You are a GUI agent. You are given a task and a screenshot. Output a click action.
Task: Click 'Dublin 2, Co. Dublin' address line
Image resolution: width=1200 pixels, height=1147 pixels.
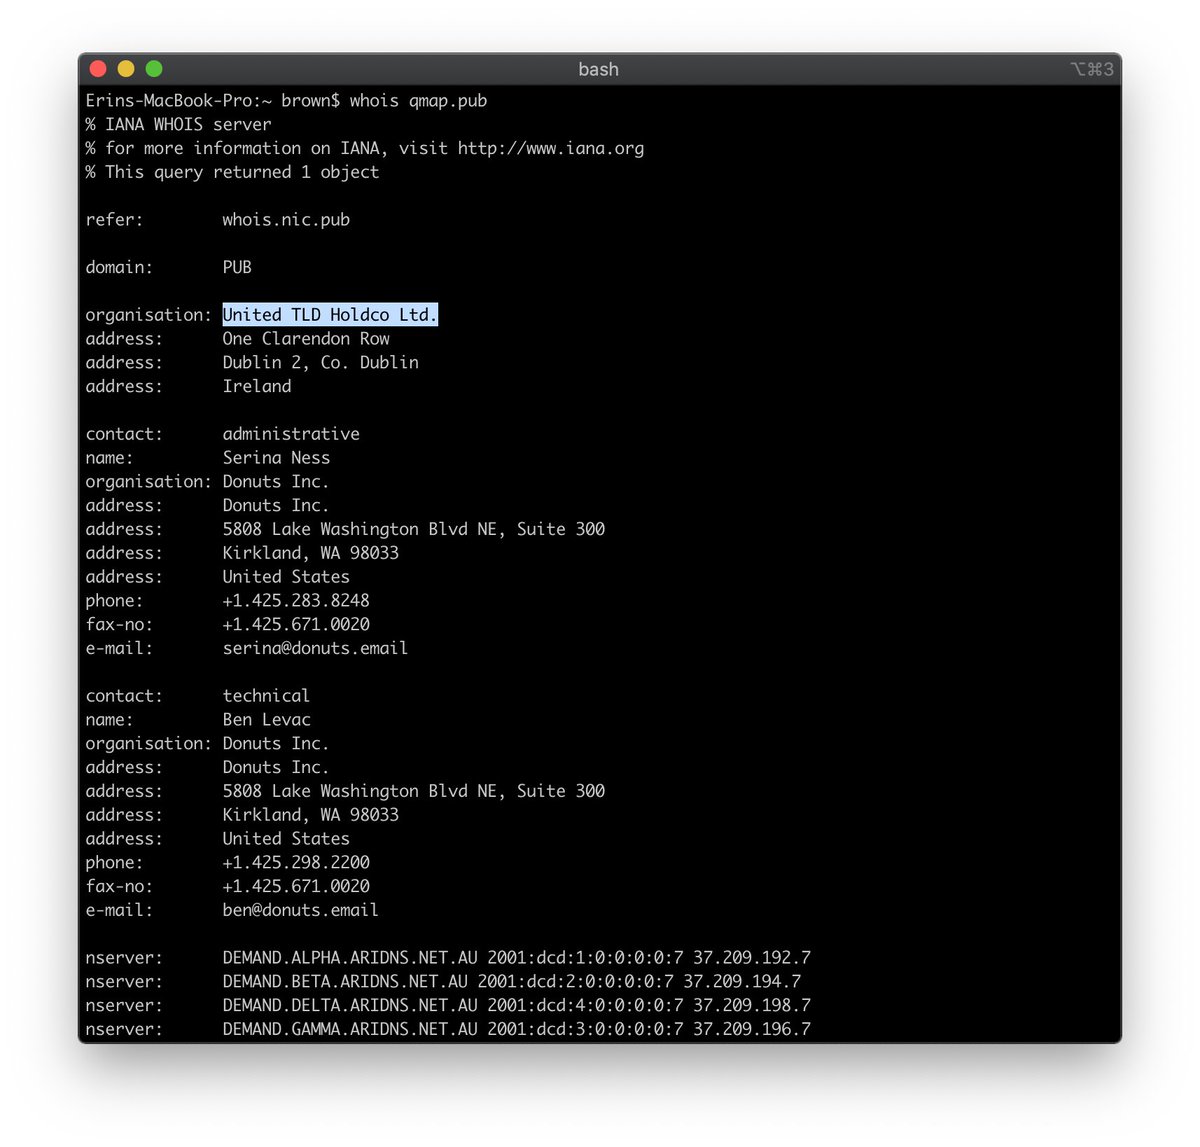320,363
